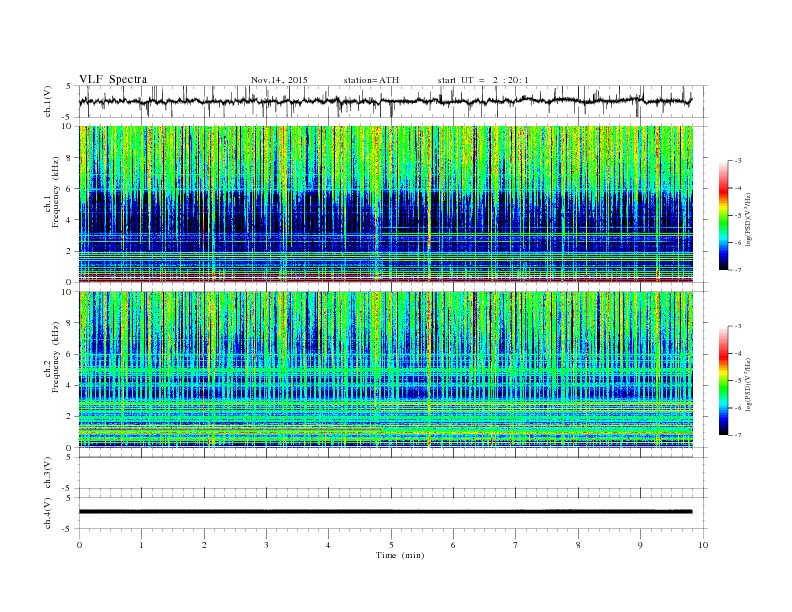Click the 8 label on the Time axis

point(578,545)
